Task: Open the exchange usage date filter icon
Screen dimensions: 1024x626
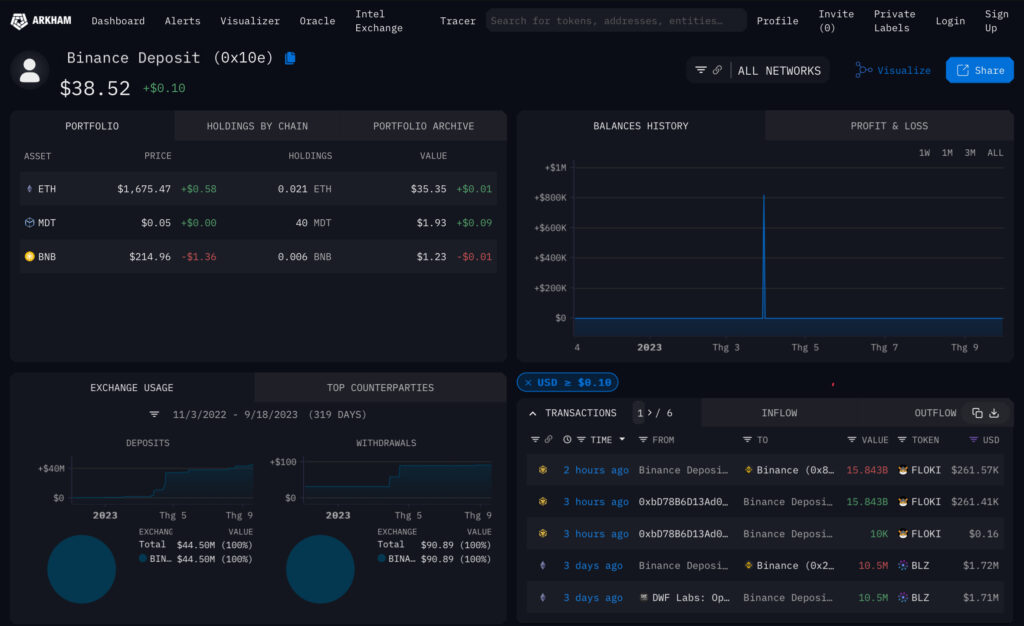Action: click(x=154, y=415)
